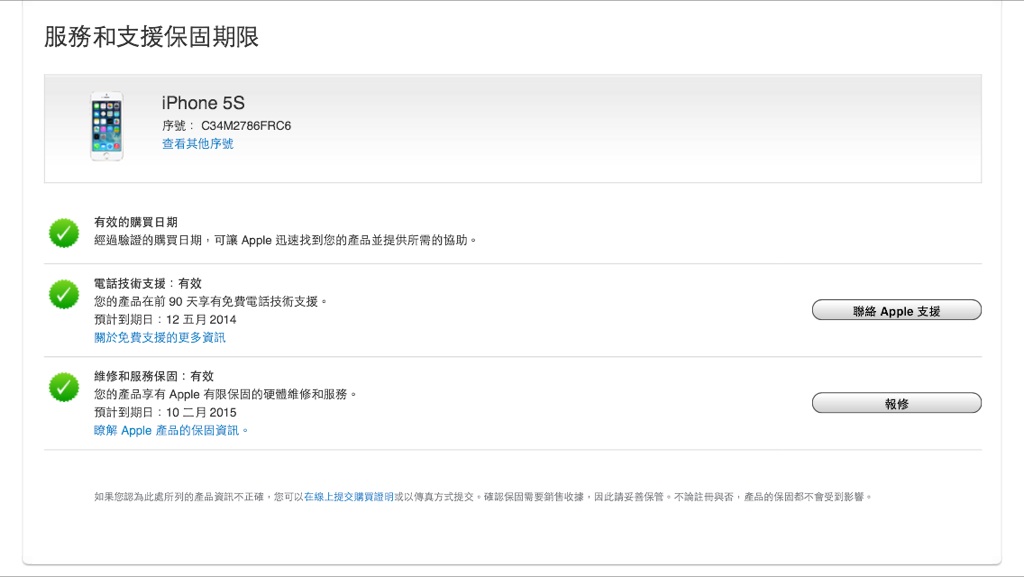Click the 經過驗證的購買日期 description line
The width and height of the screenshot is (1024, 577).
[285, 240]
